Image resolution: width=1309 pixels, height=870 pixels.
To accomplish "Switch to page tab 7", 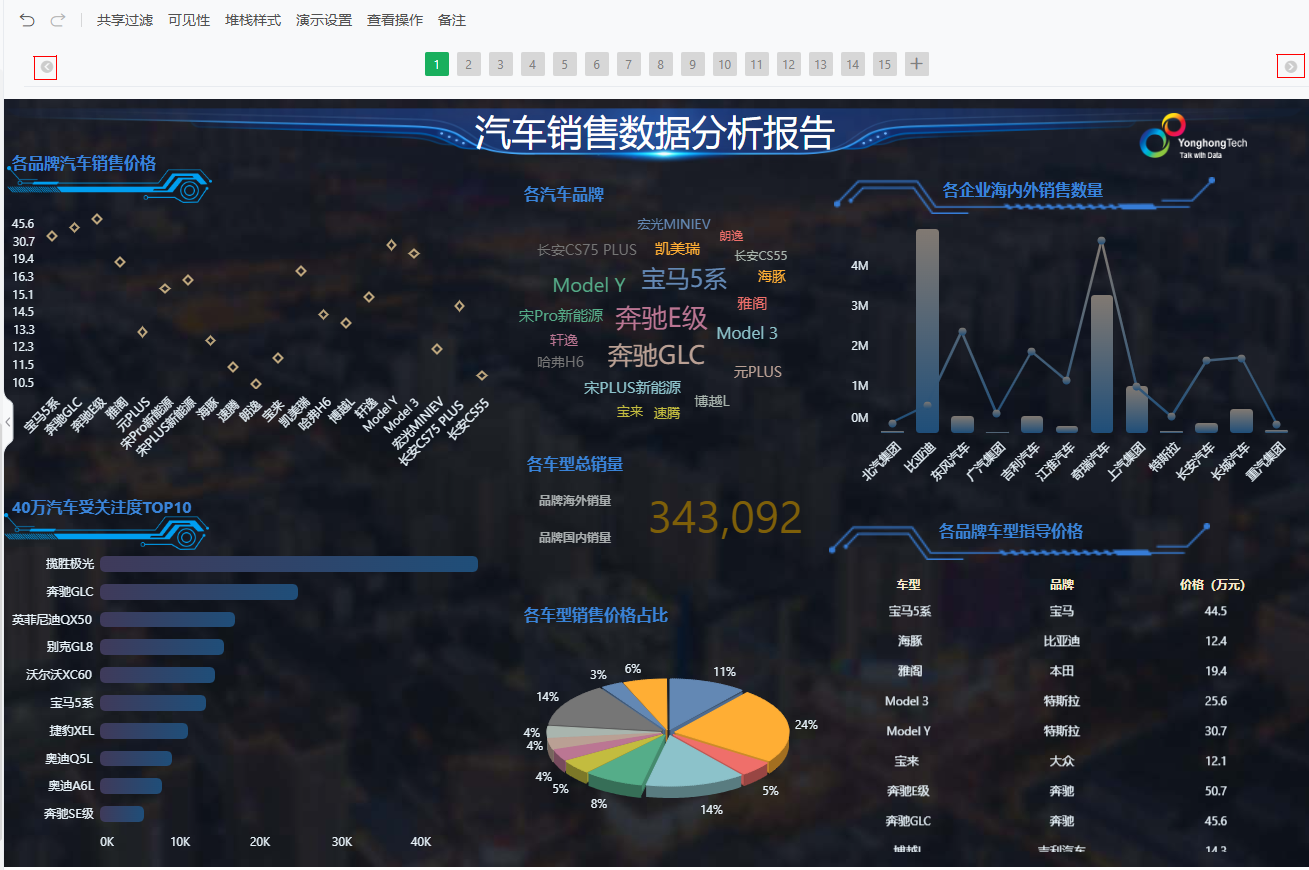I will click(629, 65).
